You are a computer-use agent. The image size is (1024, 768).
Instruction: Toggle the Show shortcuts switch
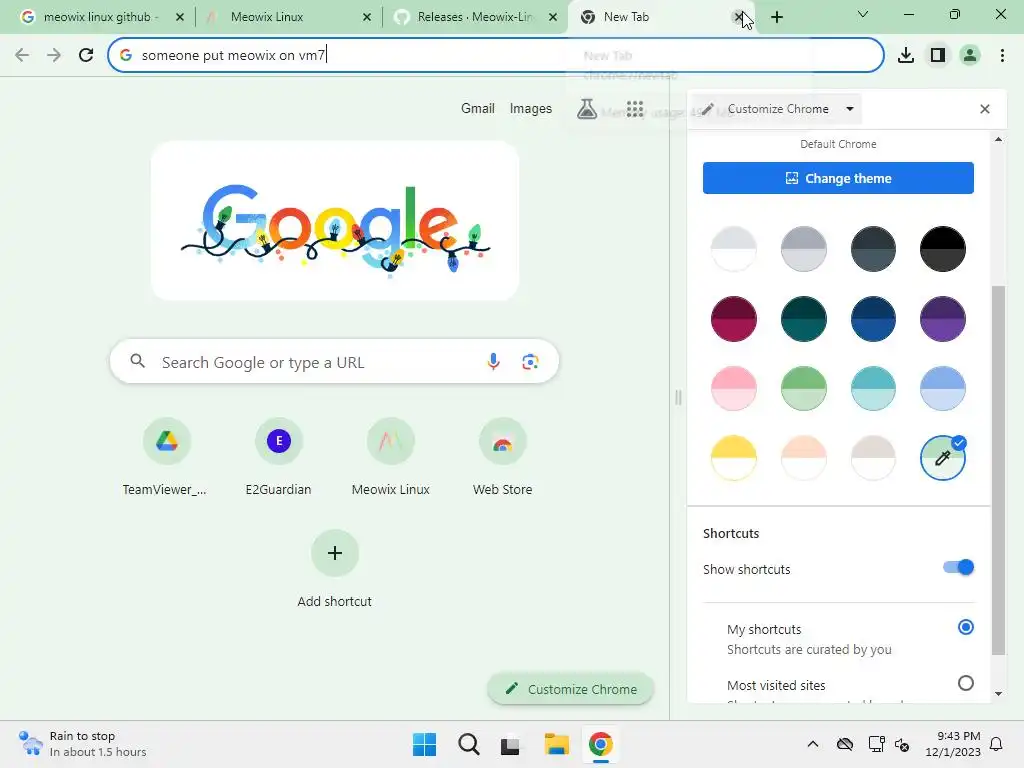coord(958,568)
